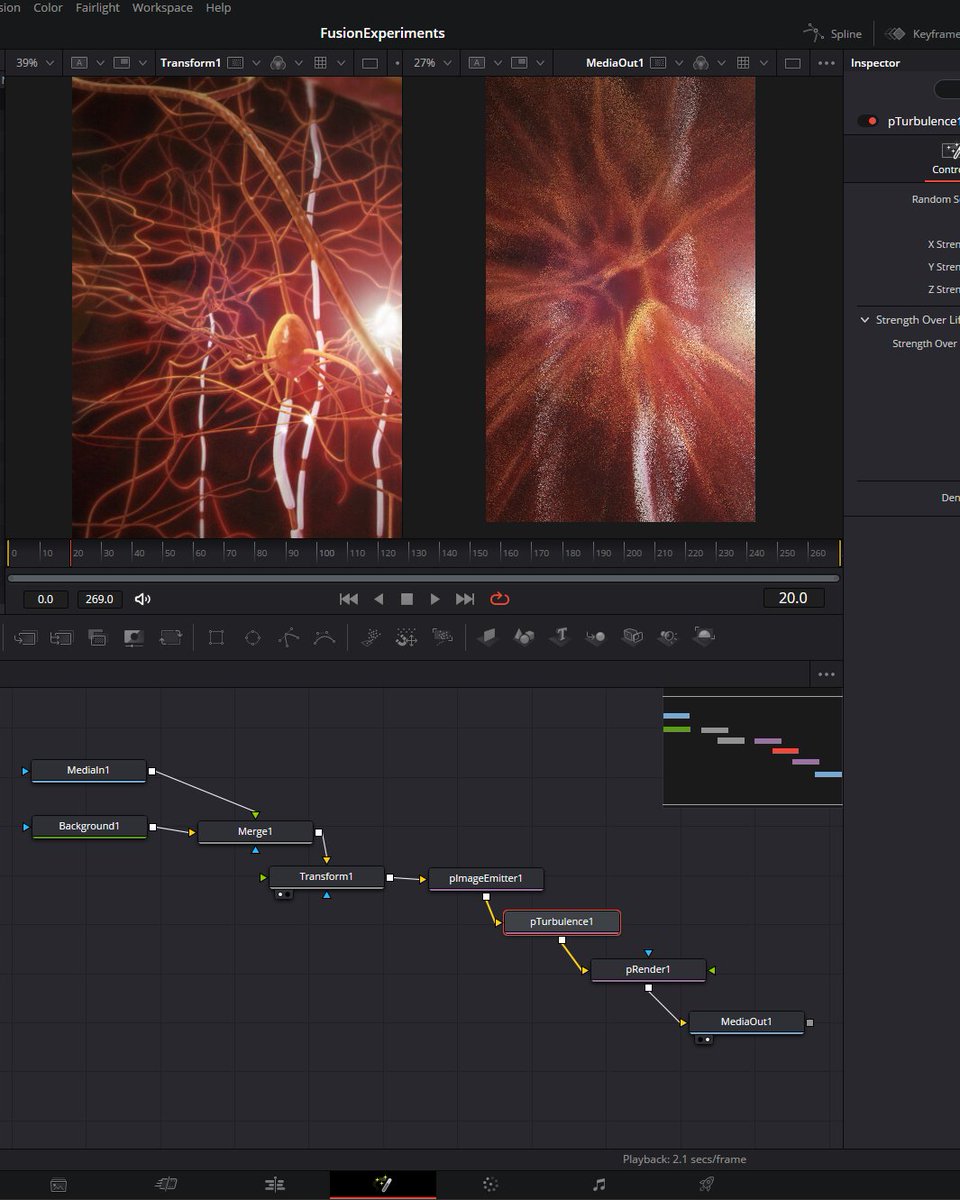Screen dimensions: 960x1200
Task: Add a Matte Control node from toolbar
Action: [x=97, y=637]
